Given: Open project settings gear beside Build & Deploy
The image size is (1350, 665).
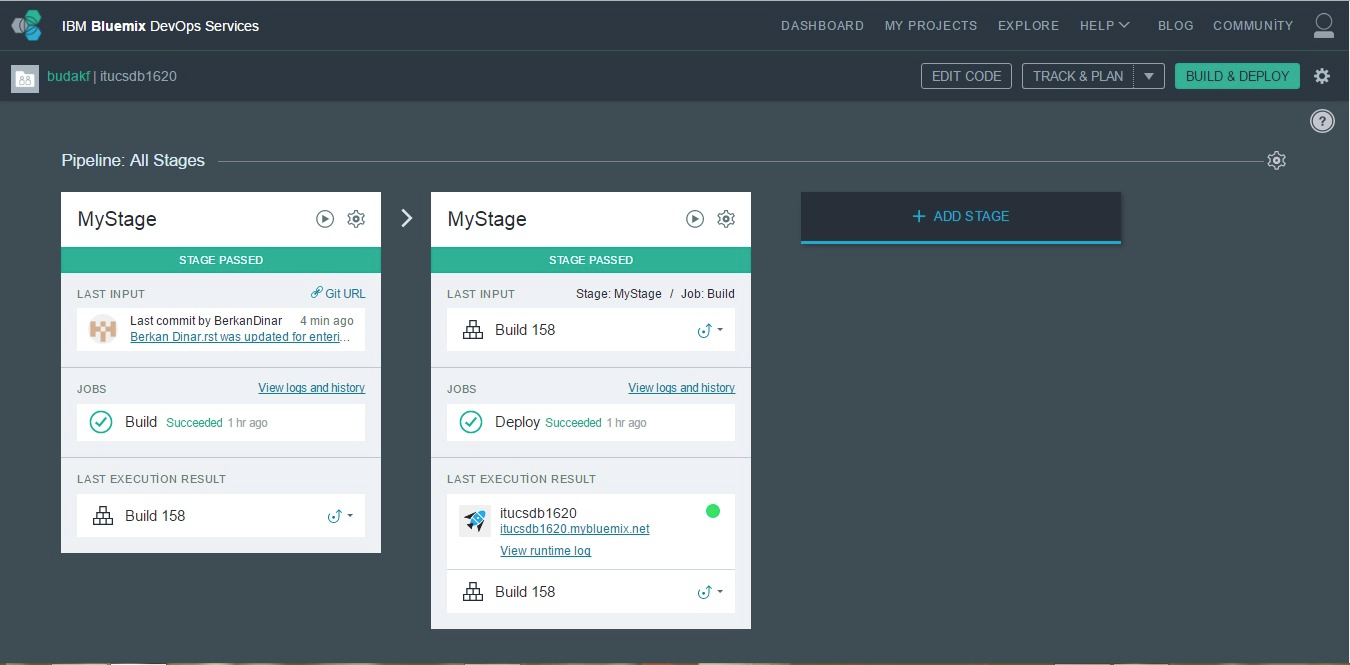Looking at the screenshot, I should pos(1322,76).
